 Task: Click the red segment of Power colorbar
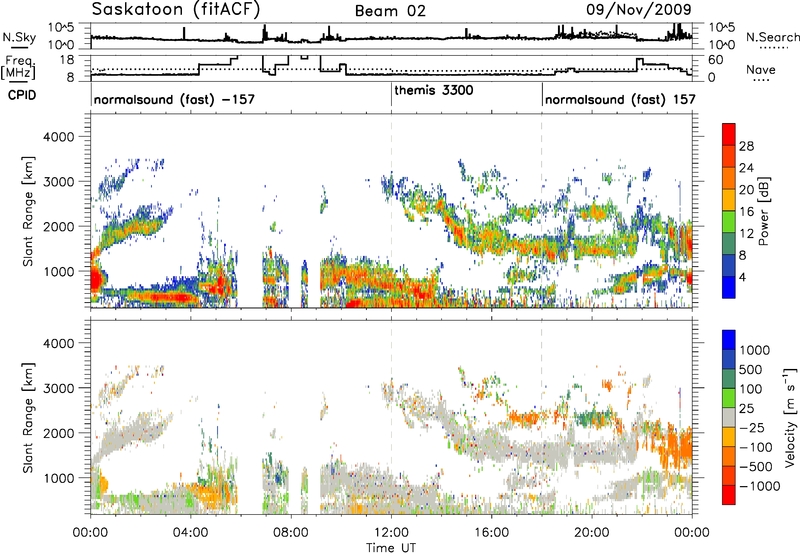coord(729,134)
